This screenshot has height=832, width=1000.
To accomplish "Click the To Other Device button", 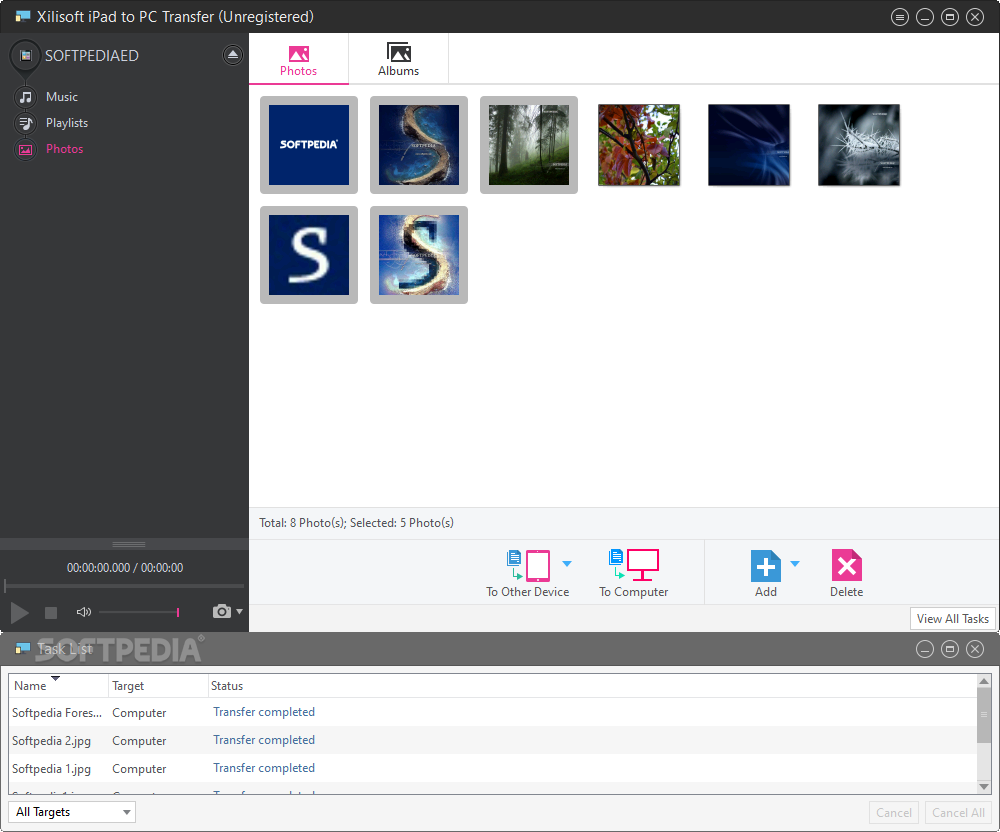I will [527, 573].
